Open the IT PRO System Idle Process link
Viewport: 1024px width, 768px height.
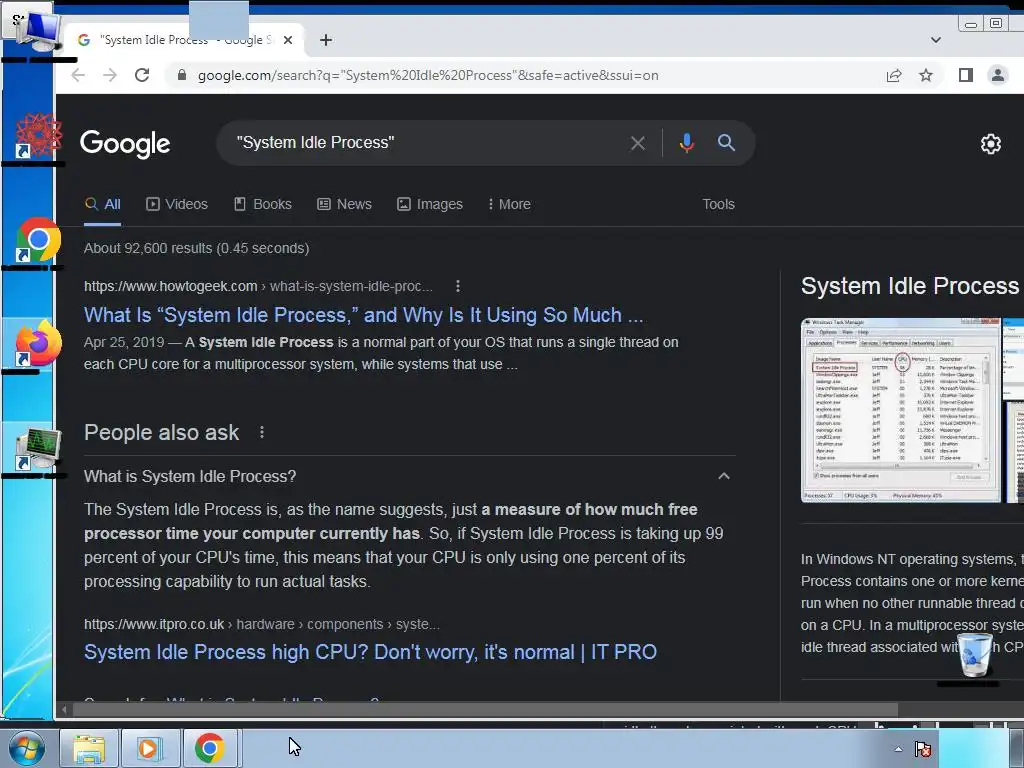[x=370, y=652]
